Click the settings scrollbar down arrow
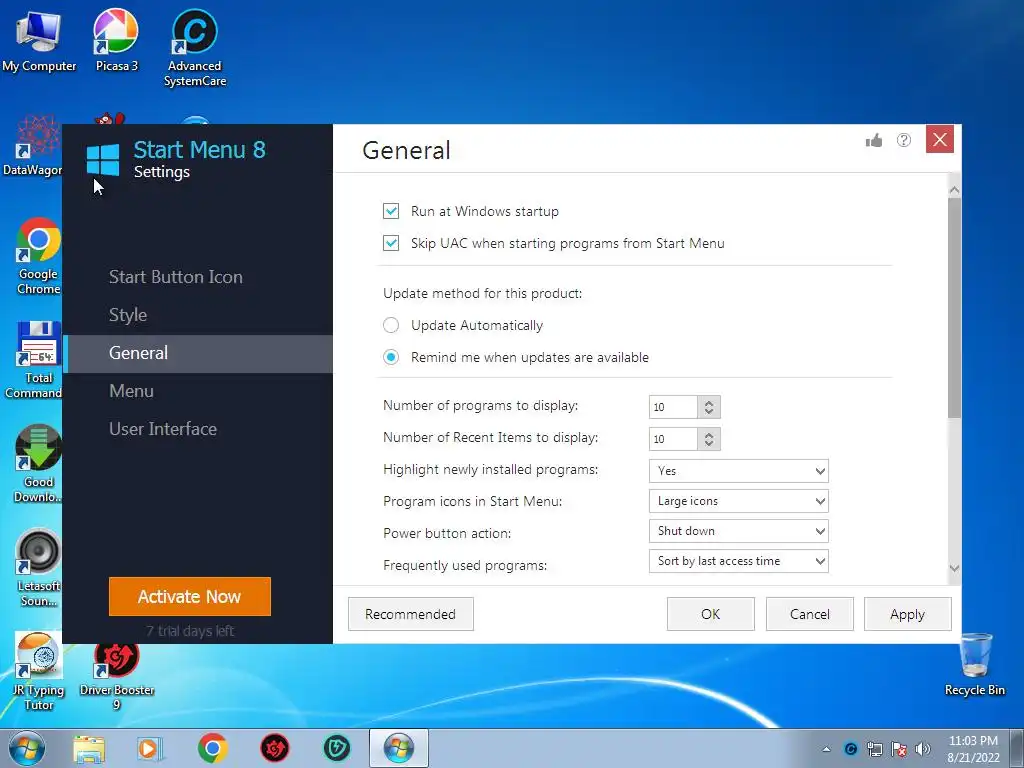This screenshot has height=768, width=1024. [954, 568]
